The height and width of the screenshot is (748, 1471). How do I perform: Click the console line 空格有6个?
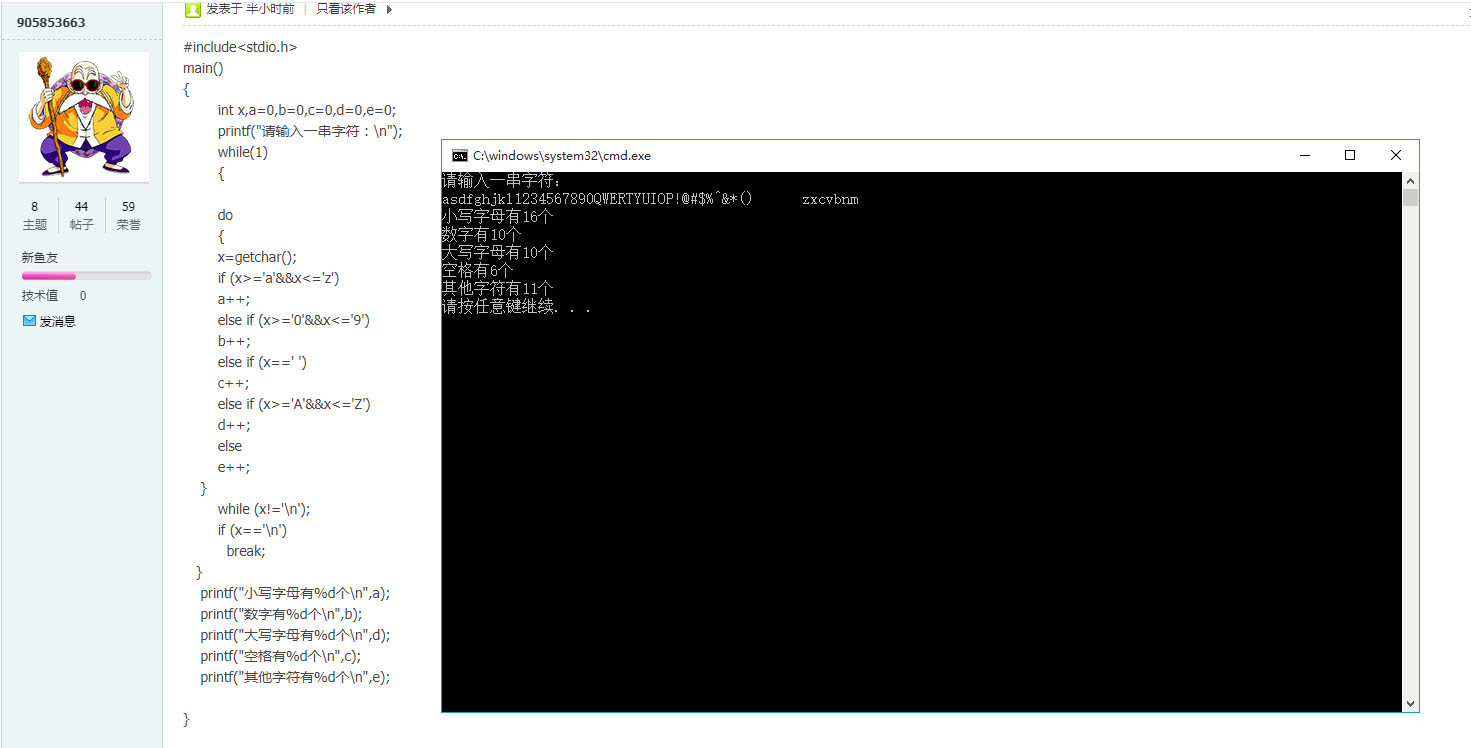(x=477, y=271)
